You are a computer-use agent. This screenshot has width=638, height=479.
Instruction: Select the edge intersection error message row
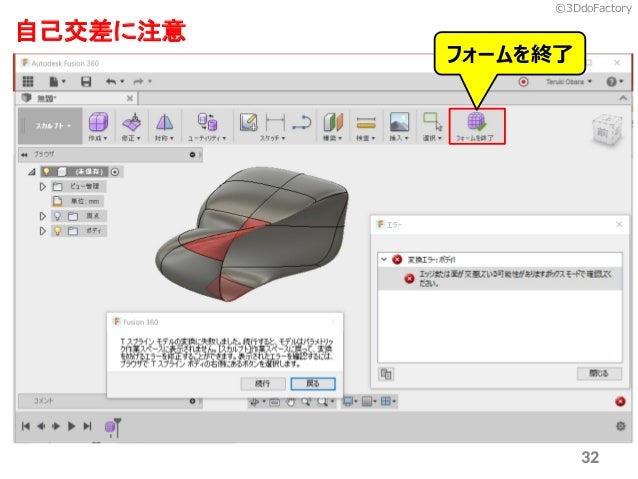tap(500, 278)
